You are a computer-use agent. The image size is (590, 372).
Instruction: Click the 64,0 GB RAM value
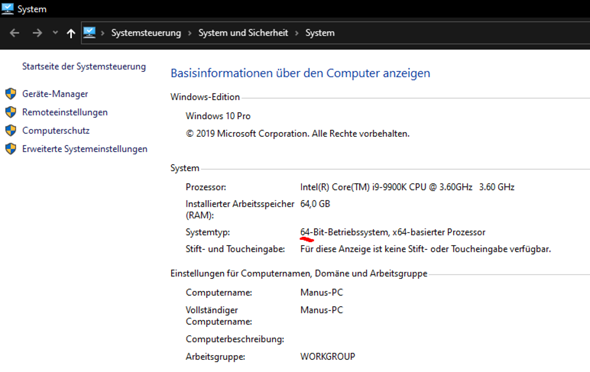click(315, 204)
